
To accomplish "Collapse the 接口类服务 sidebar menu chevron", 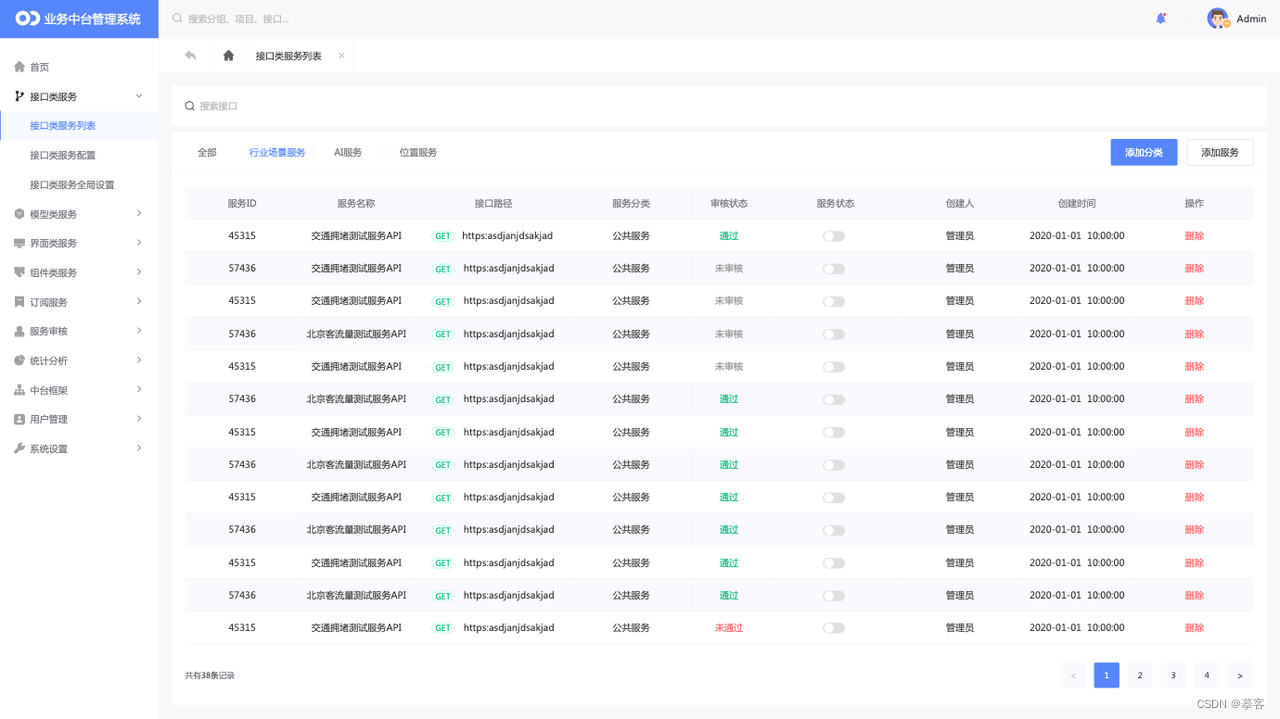I will (x=139, y=96).
